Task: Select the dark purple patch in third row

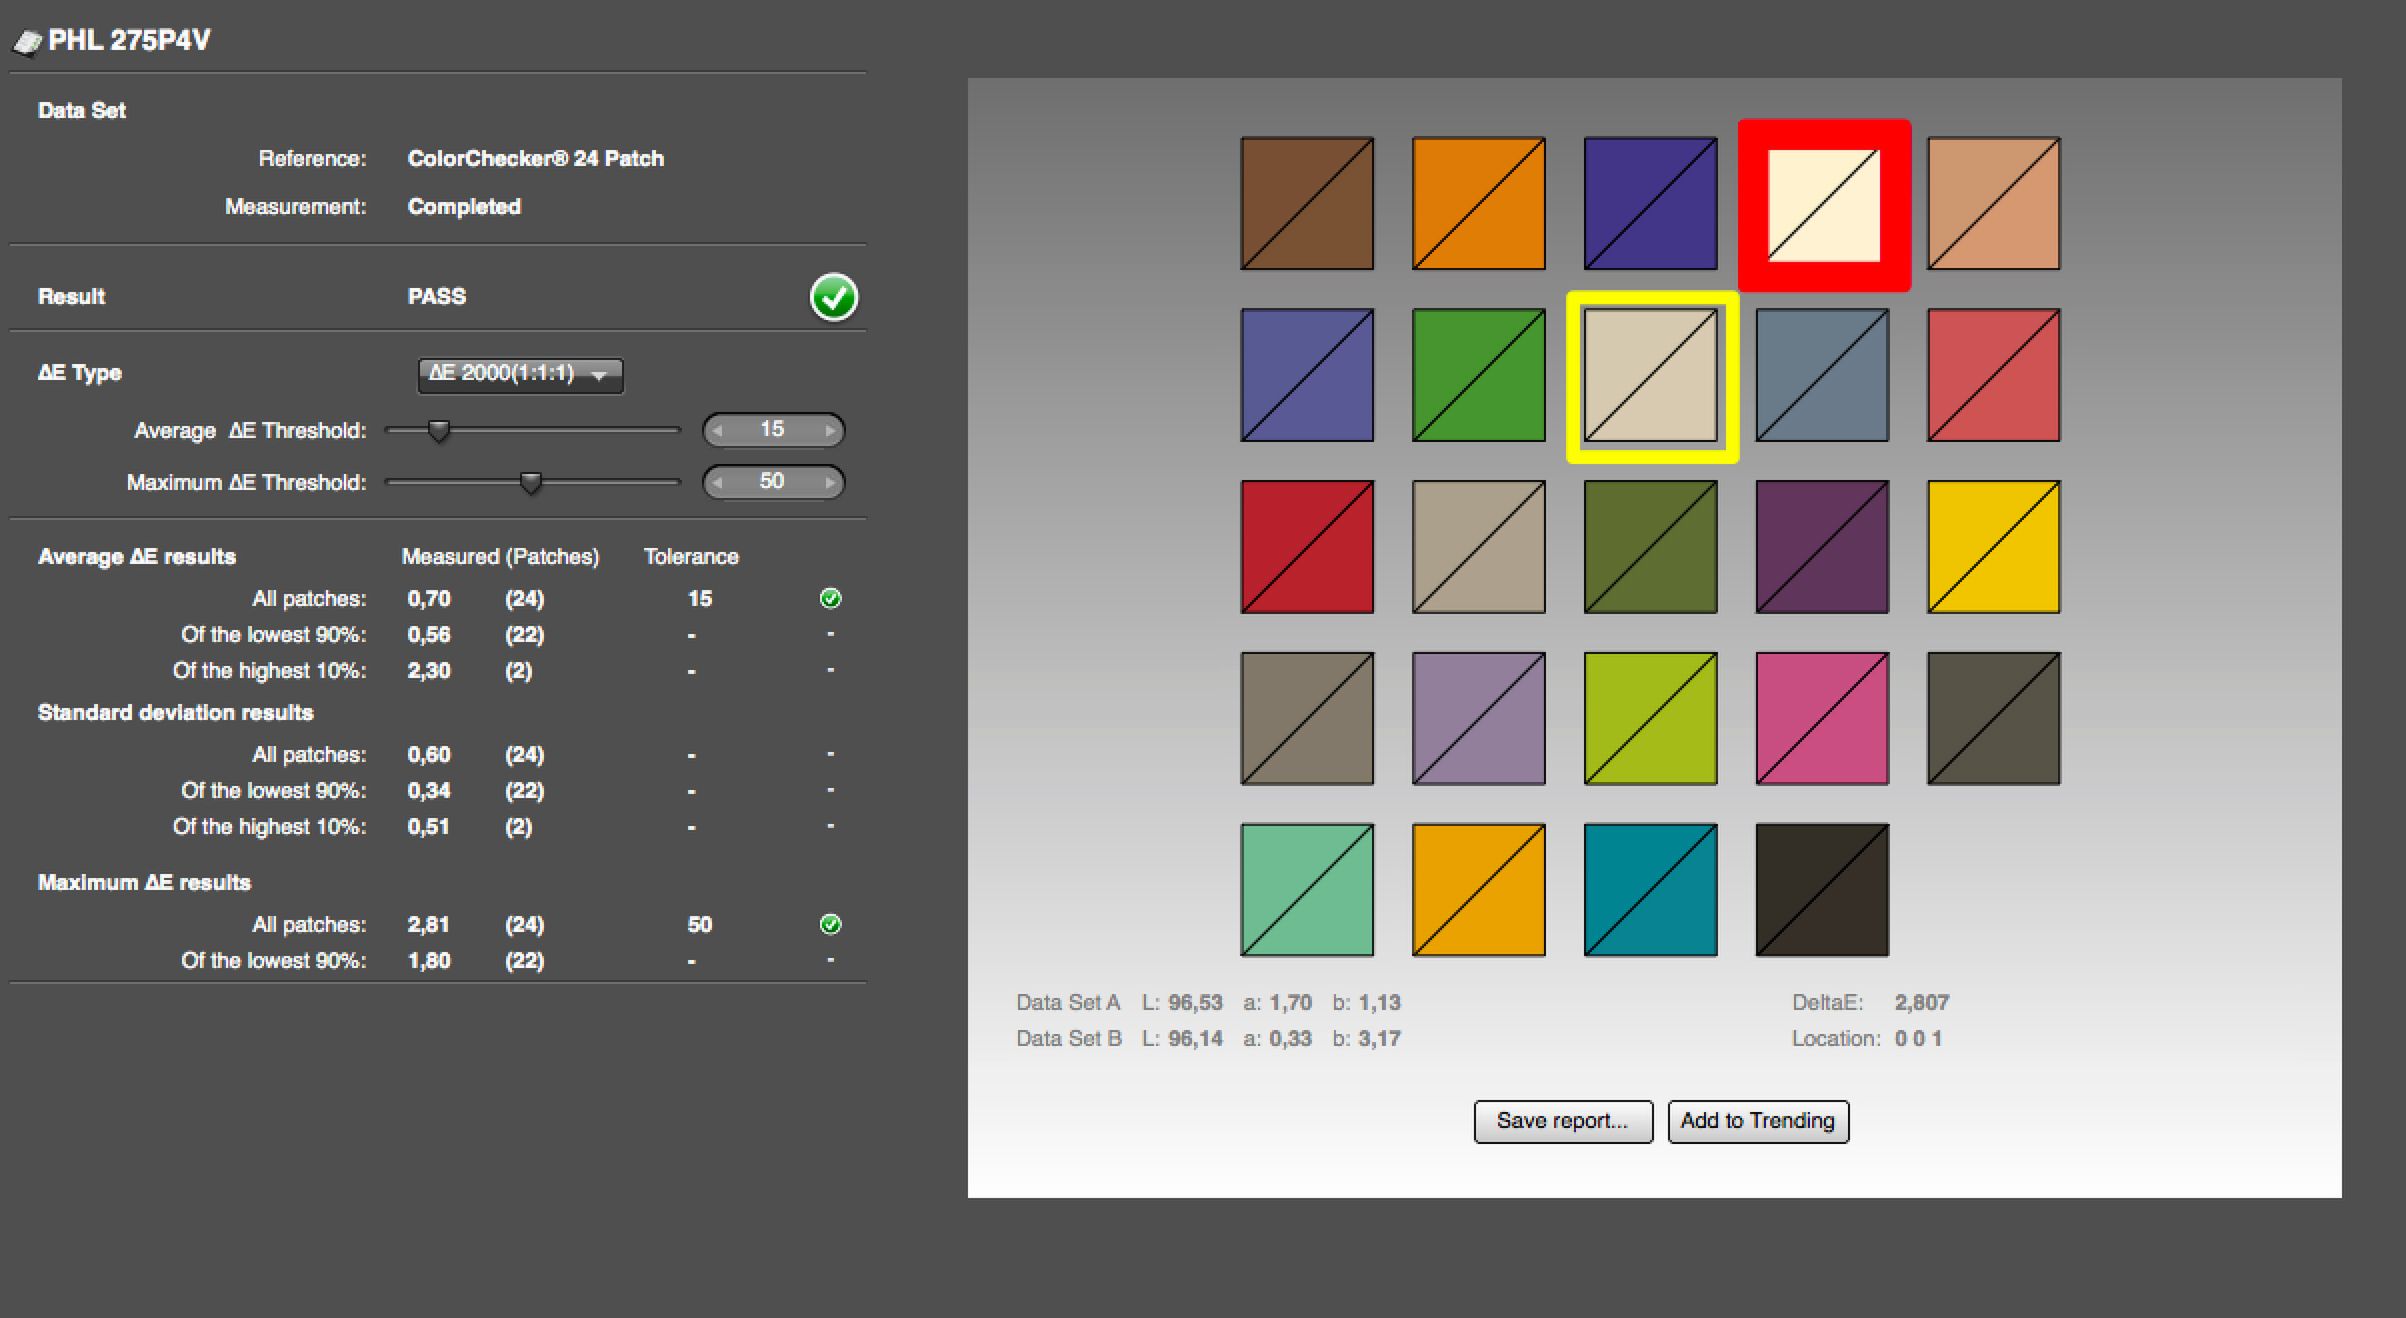Action: [x=1822, y=547]
